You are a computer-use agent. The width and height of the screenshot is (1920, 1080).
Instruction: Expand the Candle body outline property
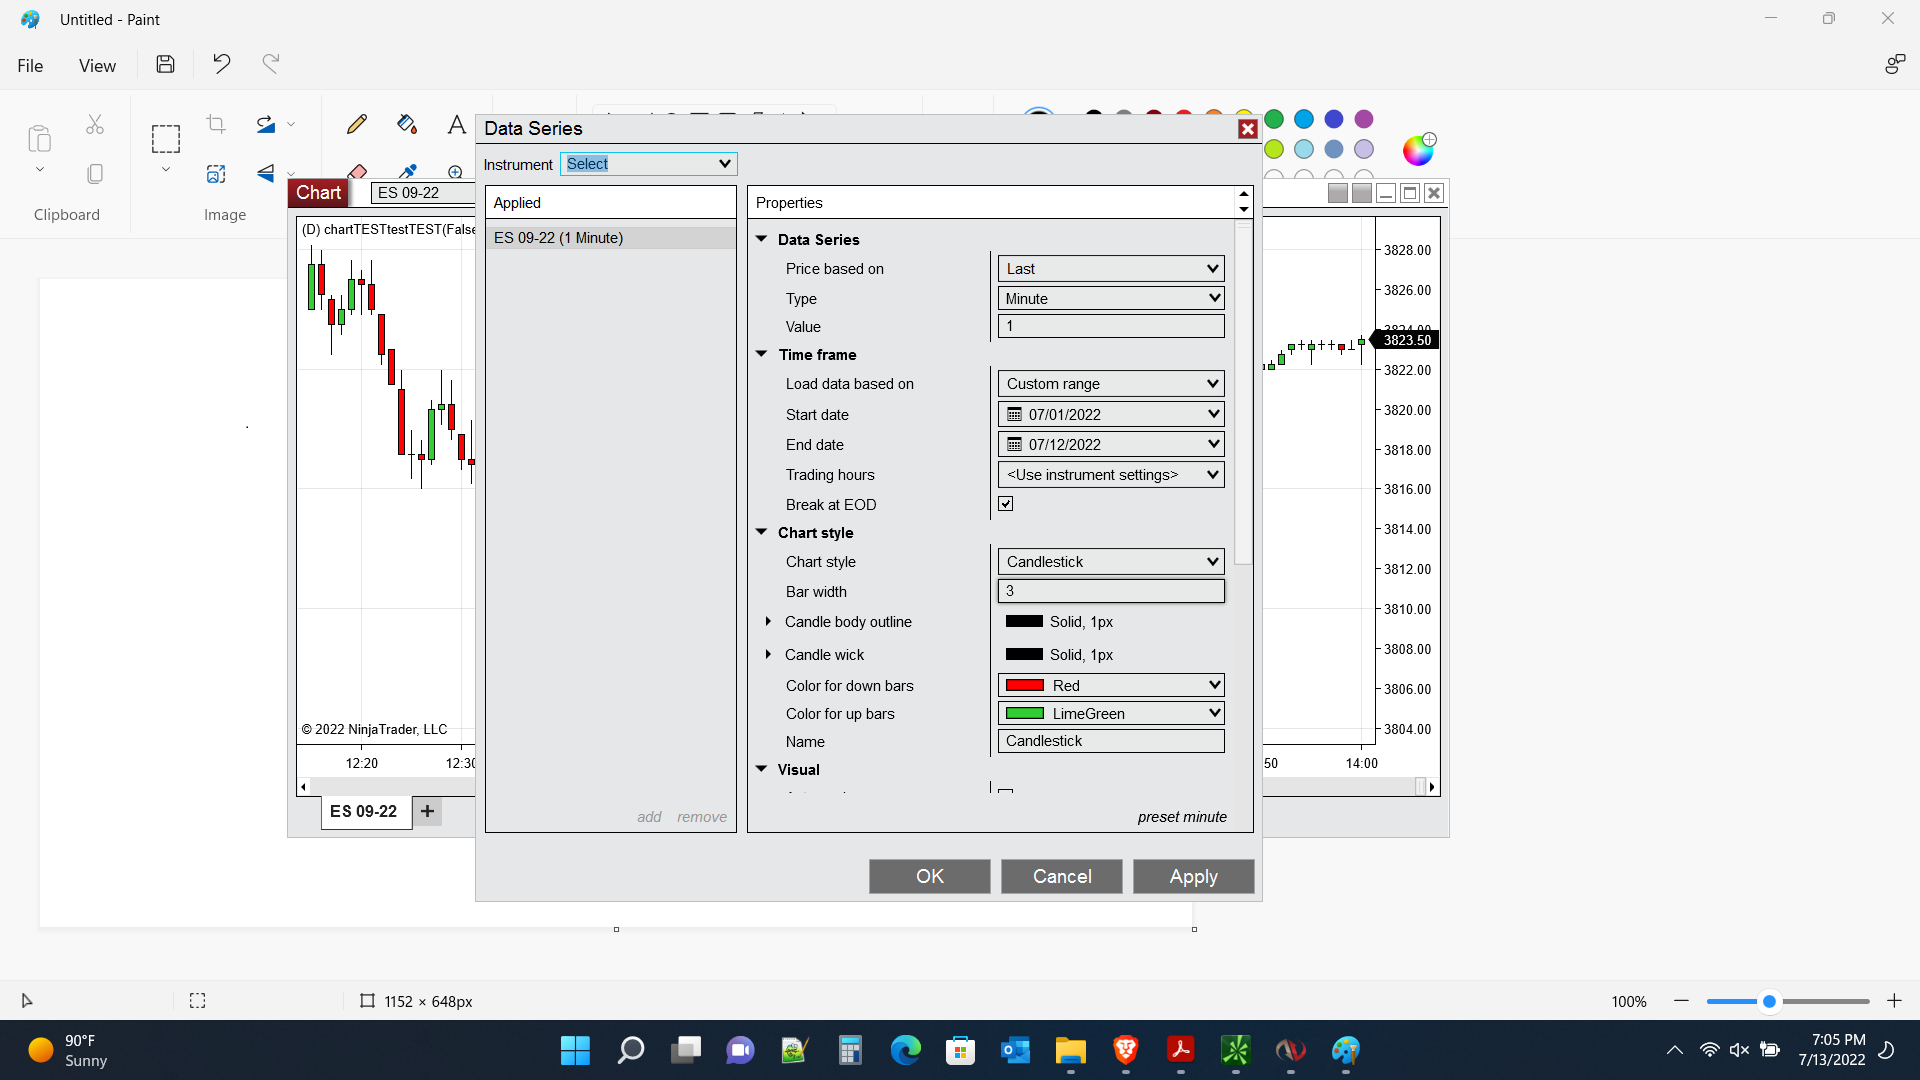[x=768, y=622]
